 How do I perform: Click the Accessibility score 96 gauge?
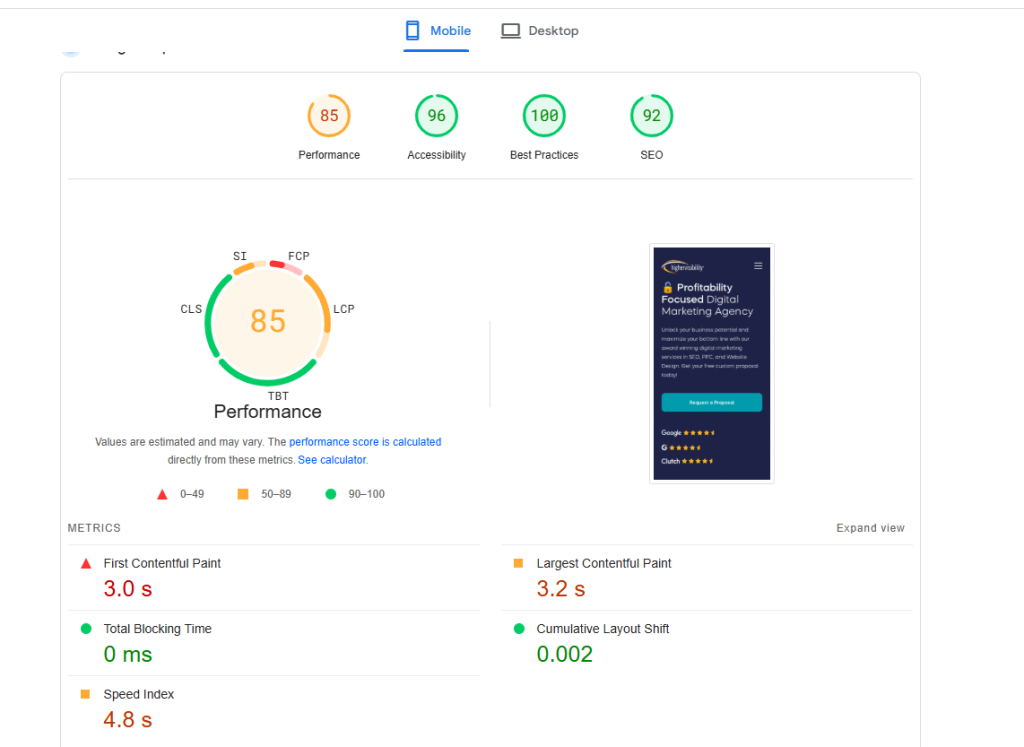click(436, 116)
